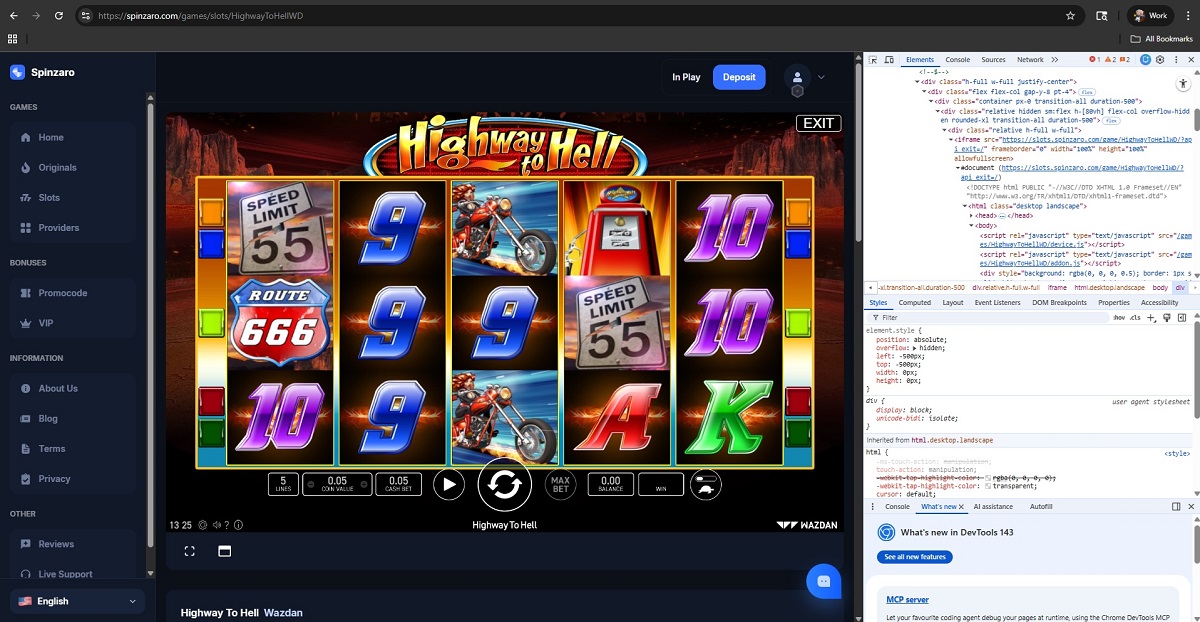1200x622 pixels.
Task: Expand the user profile menu chevron
Action: click(x=822, y=77)
